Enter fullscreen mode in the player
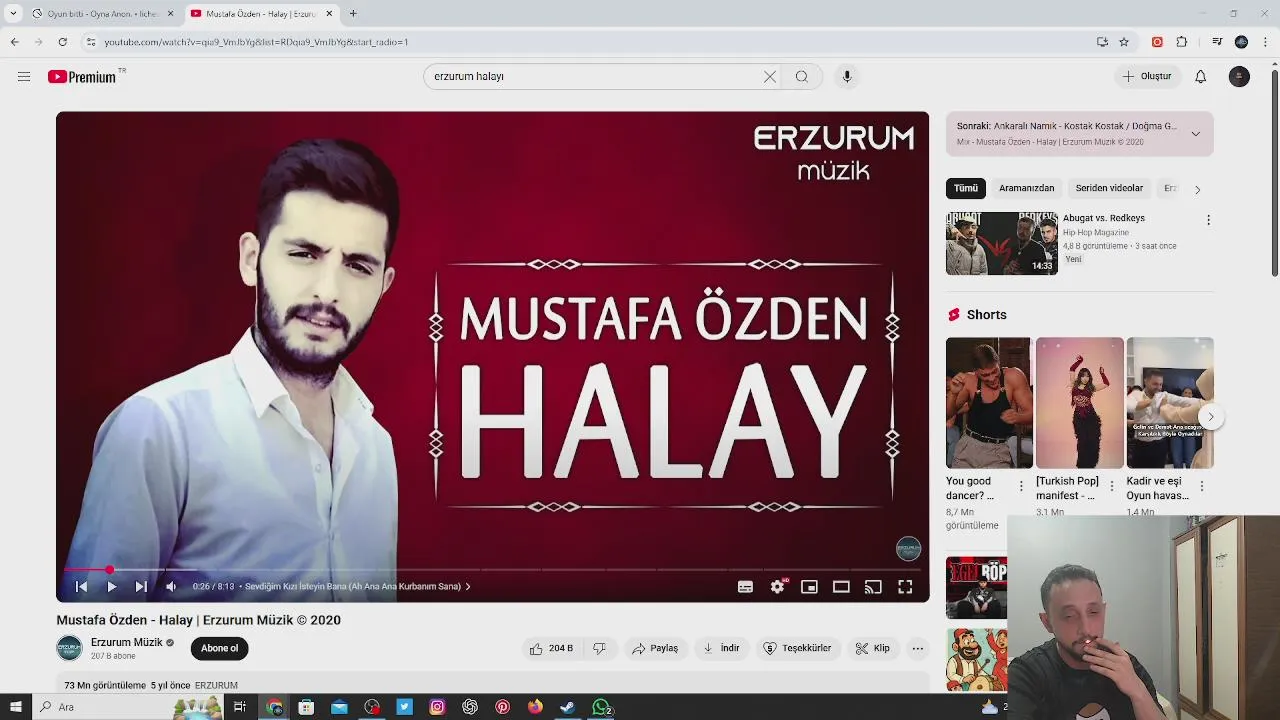Viewport: 1280px width, 720px height. [x=905, y=587]
